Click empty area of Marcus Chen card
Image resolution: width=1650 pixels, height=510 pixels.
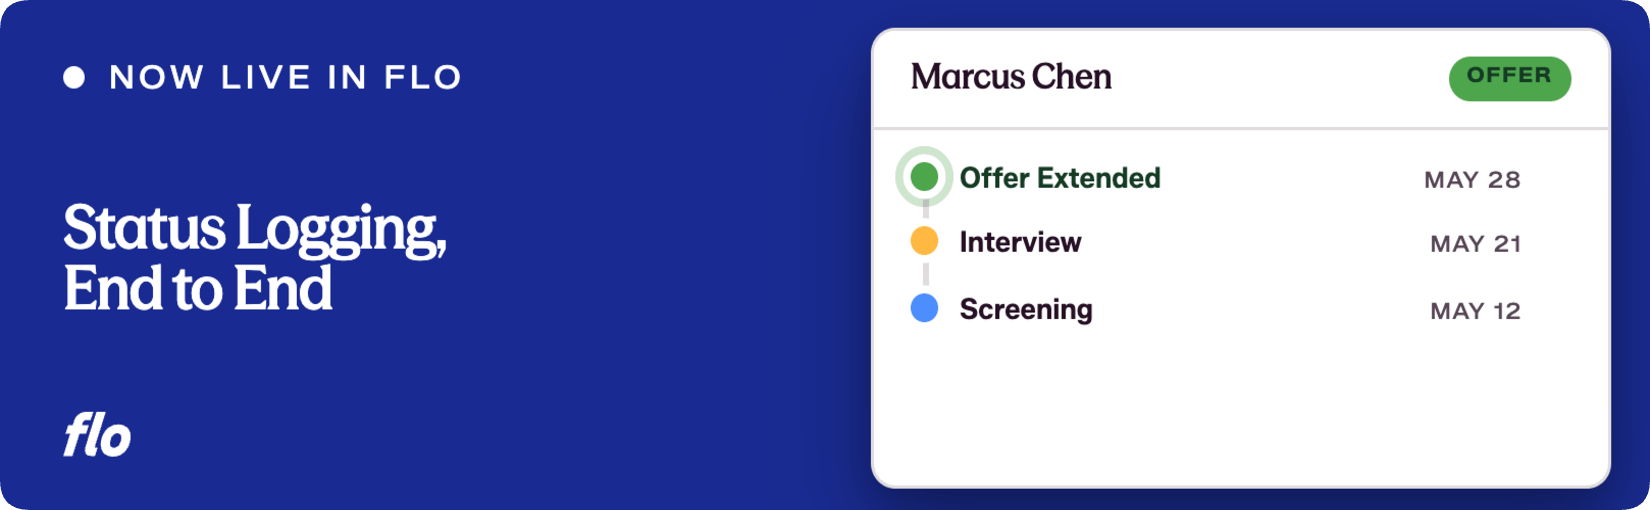1240,410
